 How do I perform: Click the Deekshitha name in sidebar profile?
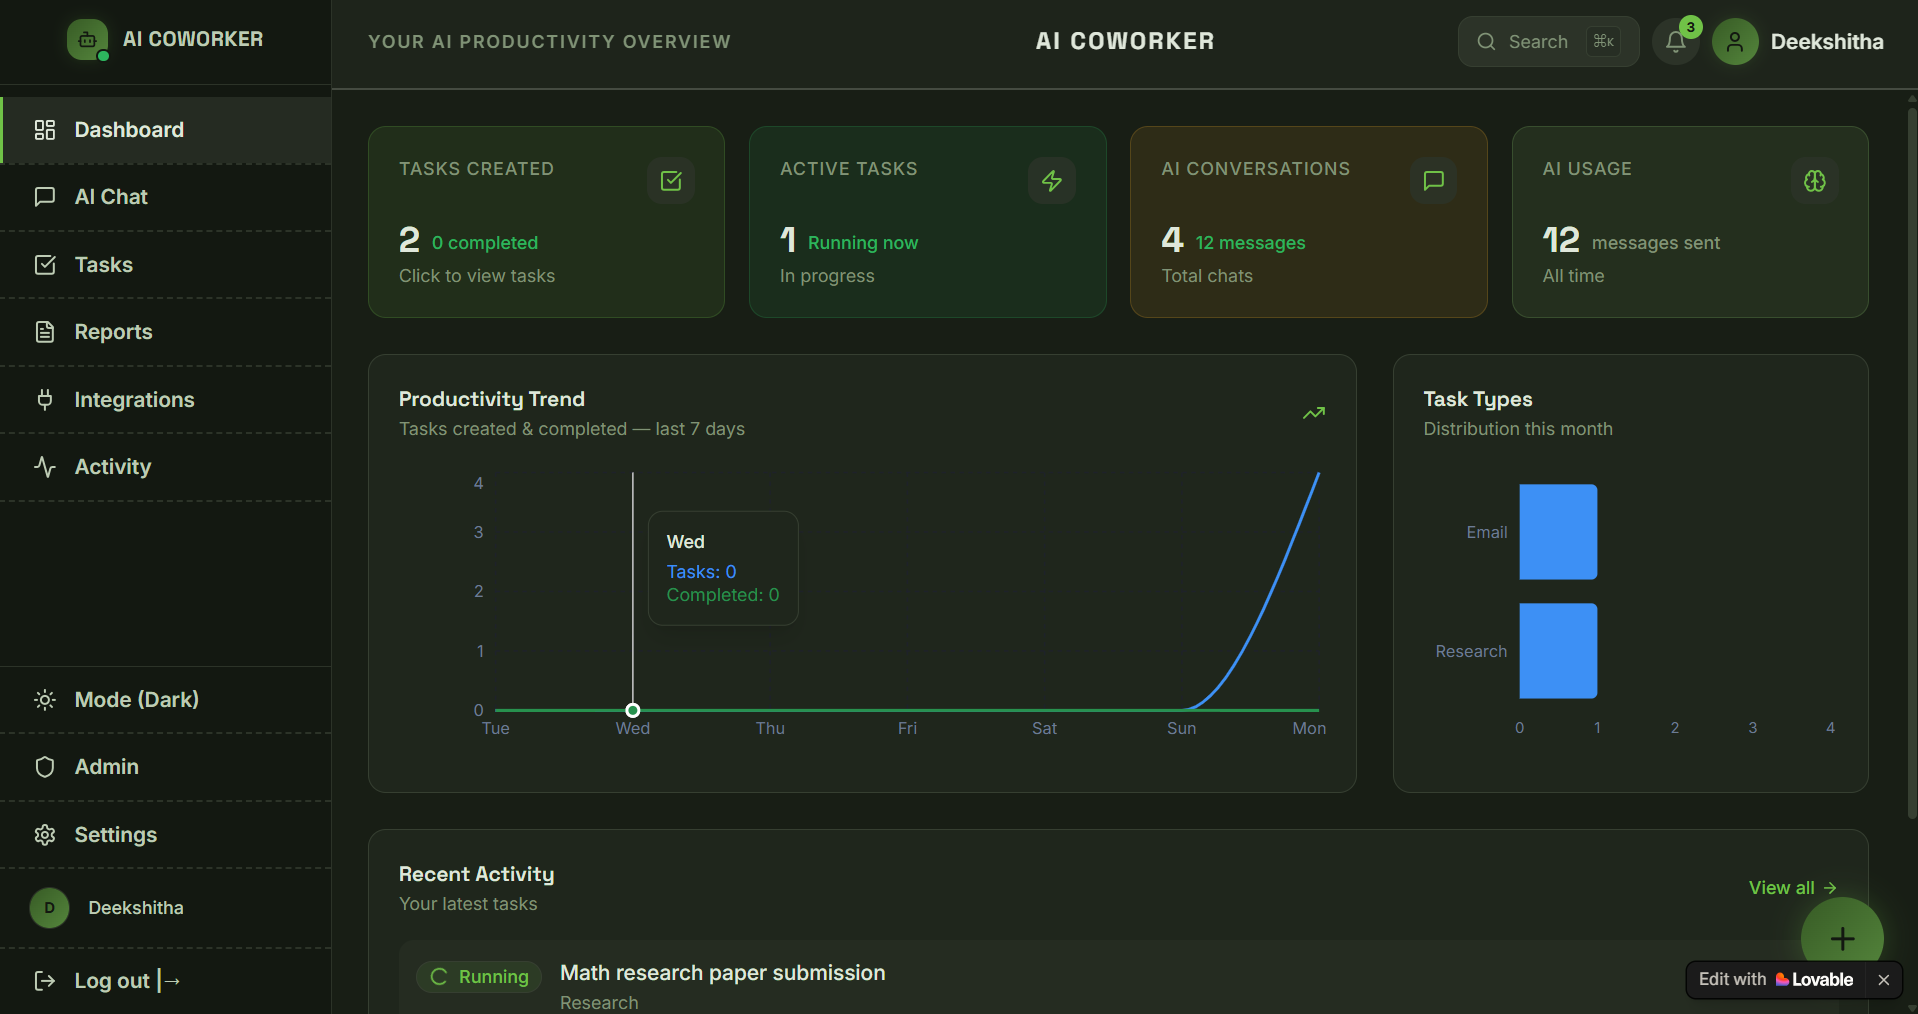click(x=136, y=908)
